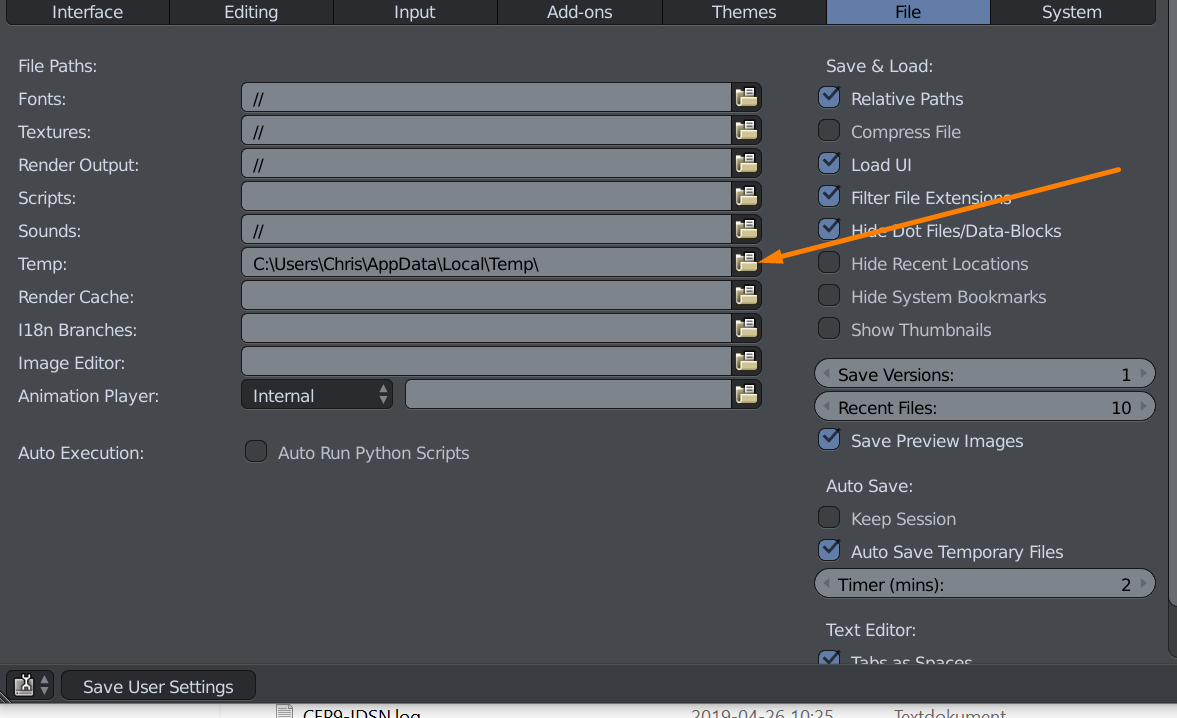Screen dimensions: 1177x718
Task: Uncheck Relative Paths checkbox
Action: tap(829, 98)
